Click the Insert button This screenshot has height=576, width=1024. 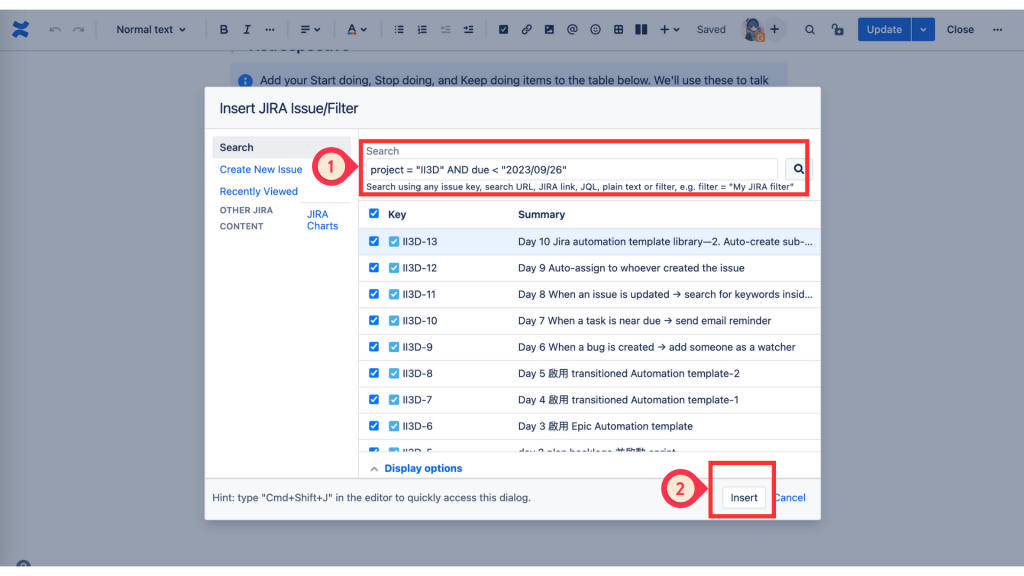[x=743, y=498]
